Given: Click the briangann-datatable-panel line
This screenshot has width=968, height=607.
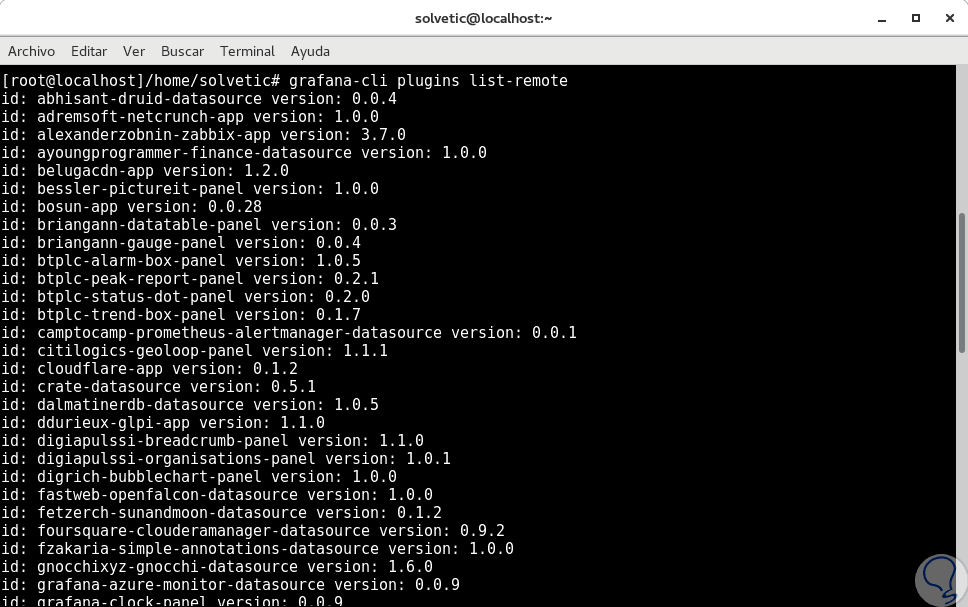Looking at the screenshot, I should click(x=199, y=225).
